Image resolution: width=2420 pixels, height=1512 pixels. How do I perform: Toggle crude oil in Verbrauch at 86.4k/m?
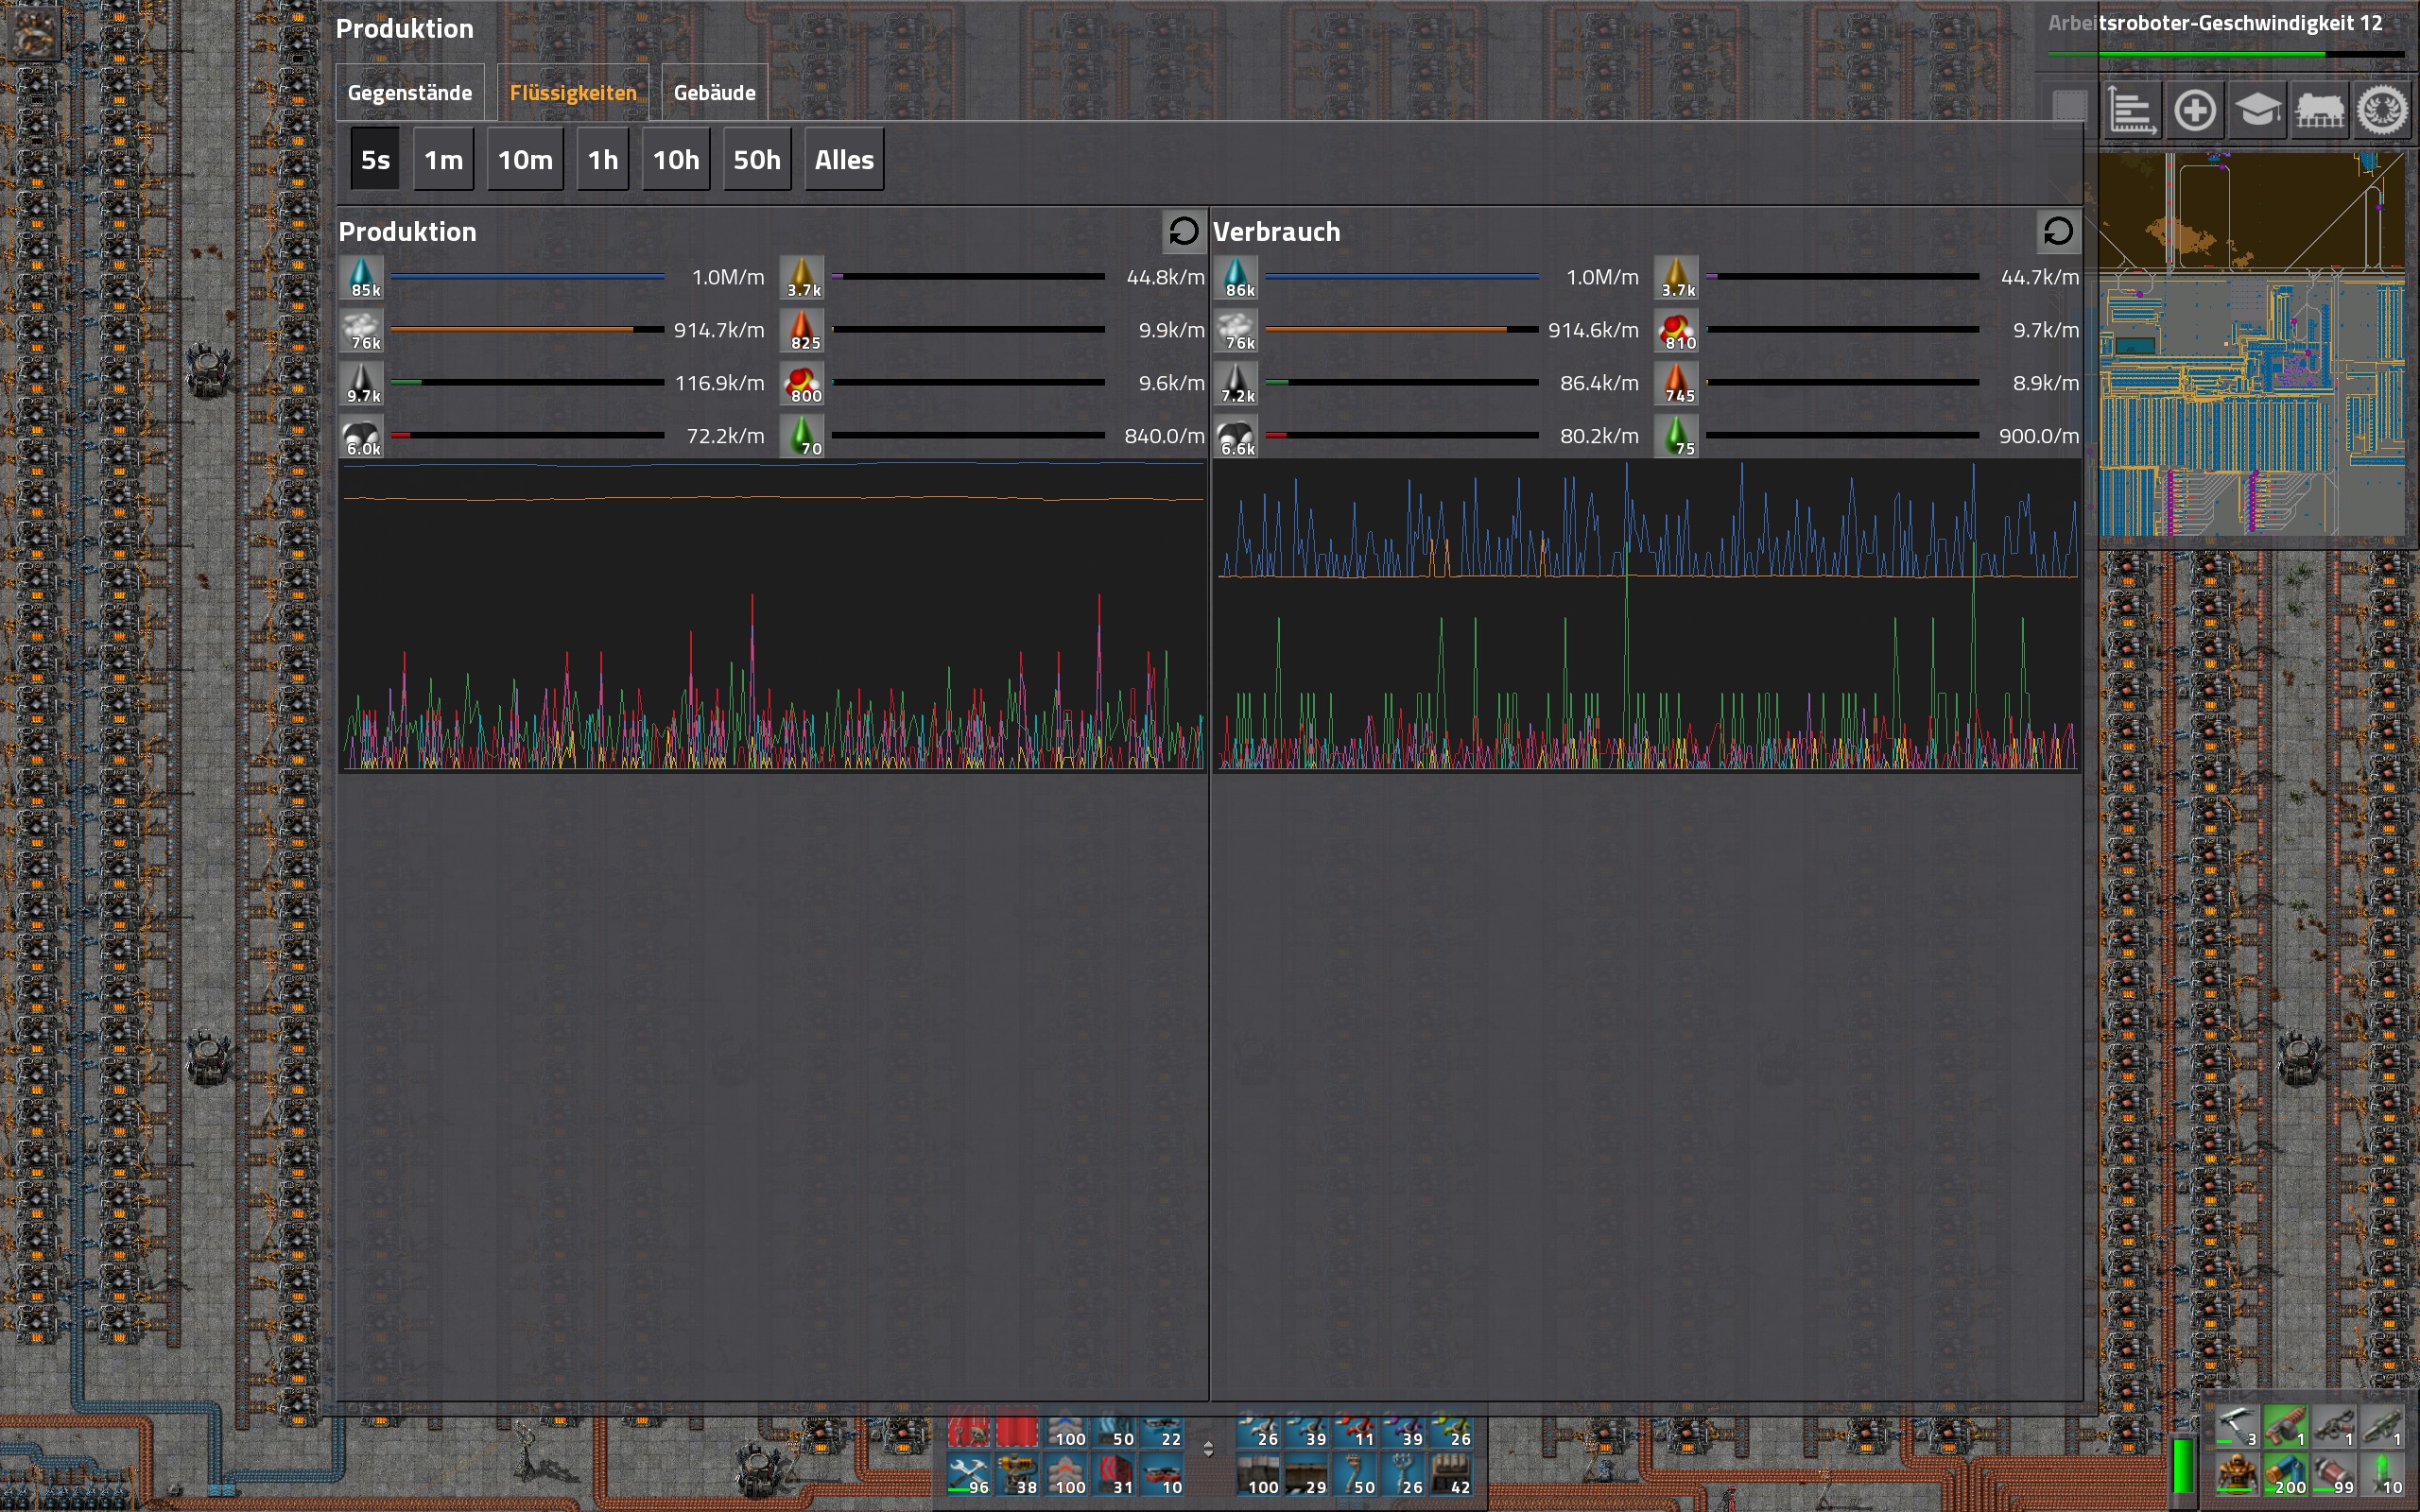tap(1237, 383)
